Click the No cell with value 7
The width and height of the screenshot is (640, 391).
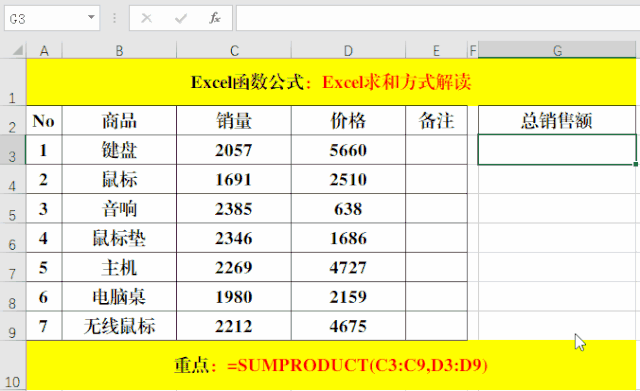pyautogui.click(x=44, y=326)
